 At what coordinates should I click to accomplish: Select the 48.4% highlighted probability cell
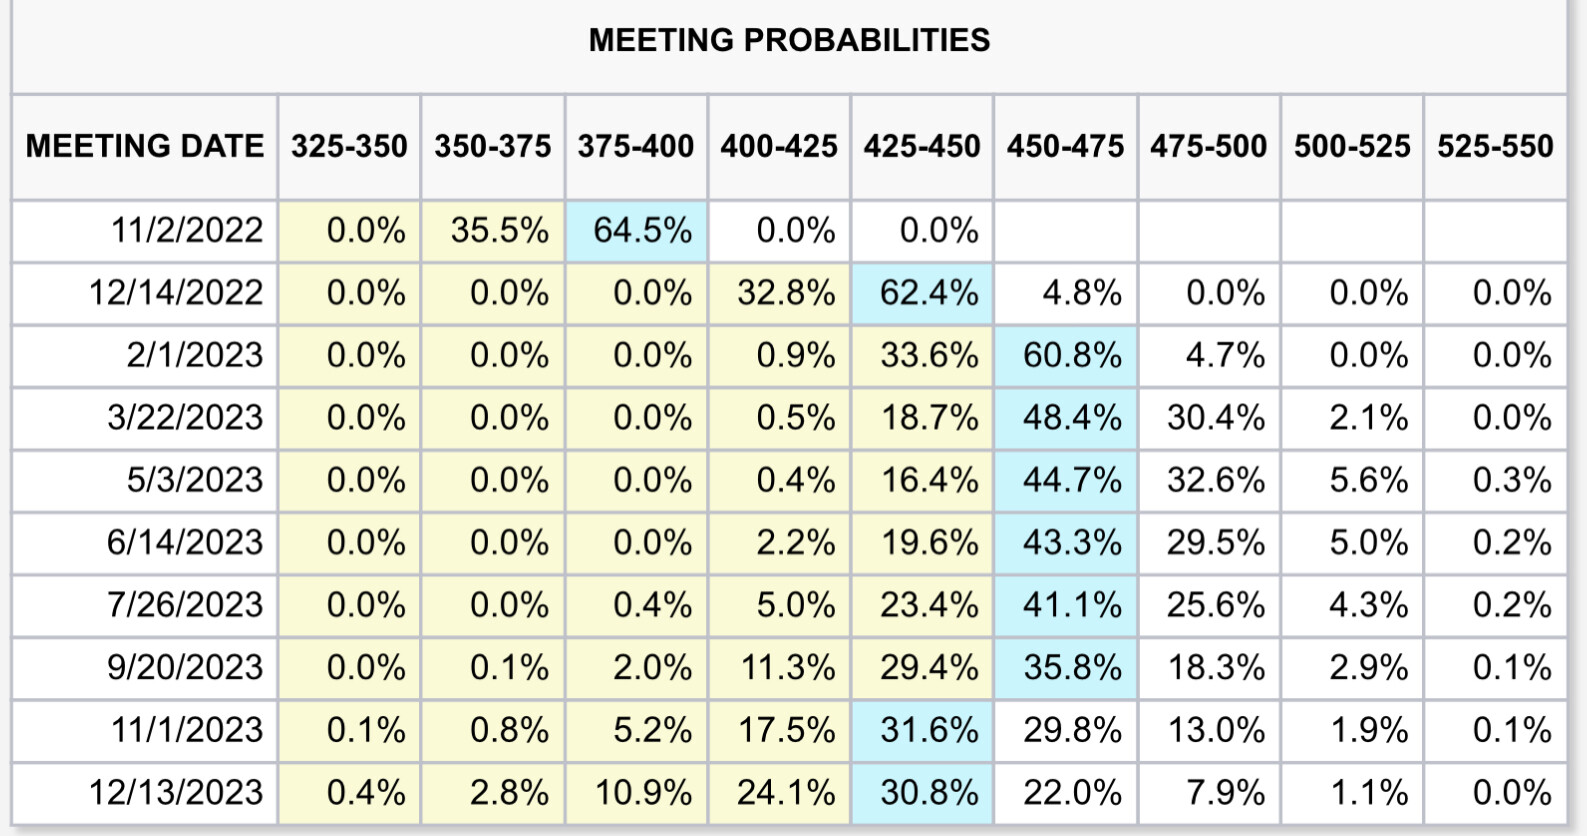click(1072, 417)
